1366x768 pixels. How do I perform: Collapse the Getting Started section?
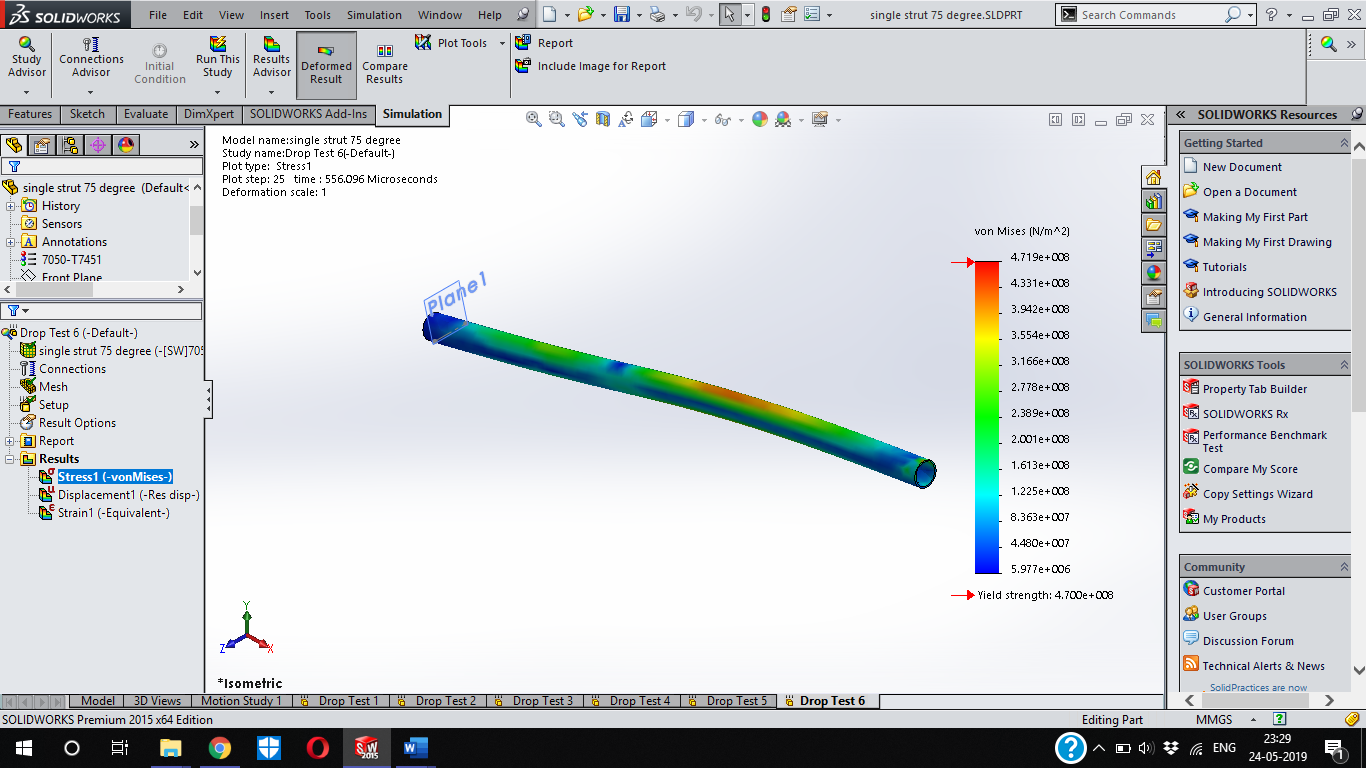[x=1344, y=143]
